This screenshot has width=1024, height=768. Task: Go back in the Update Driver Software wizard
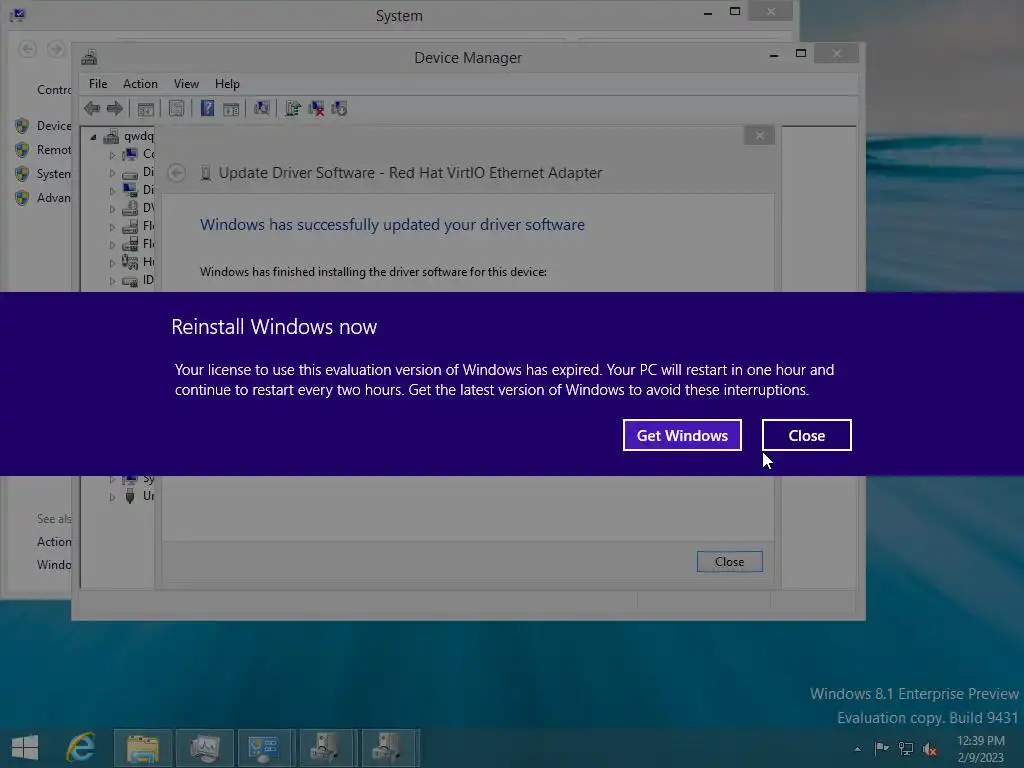click(x=176, y=172)
